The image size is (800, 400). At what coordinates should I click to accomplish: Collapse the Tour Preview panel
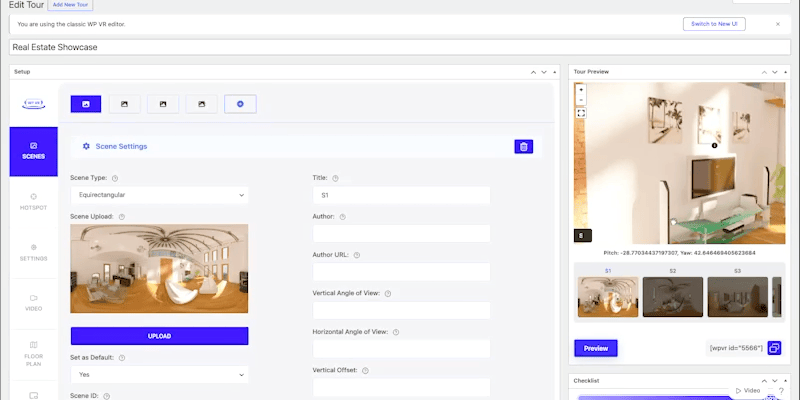tap(786, 72)
